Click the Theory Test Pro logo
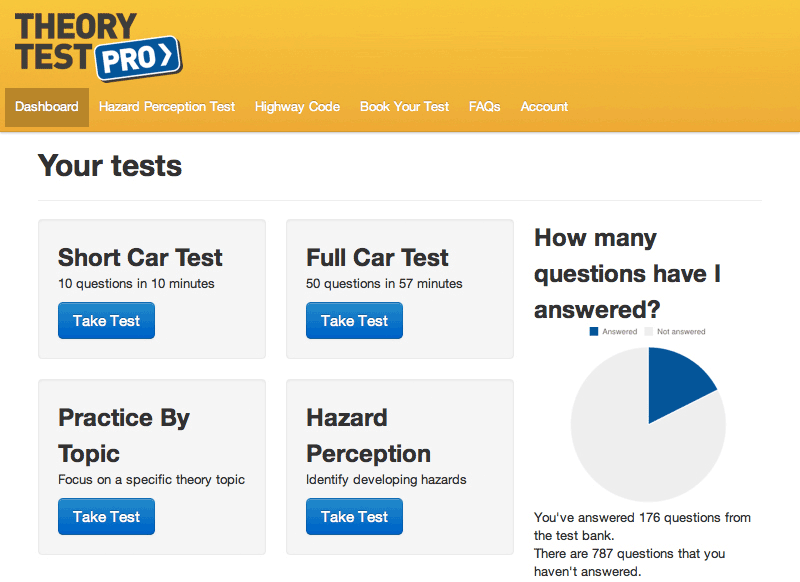This screenshot has width=800, height=582. click(98, 47)
